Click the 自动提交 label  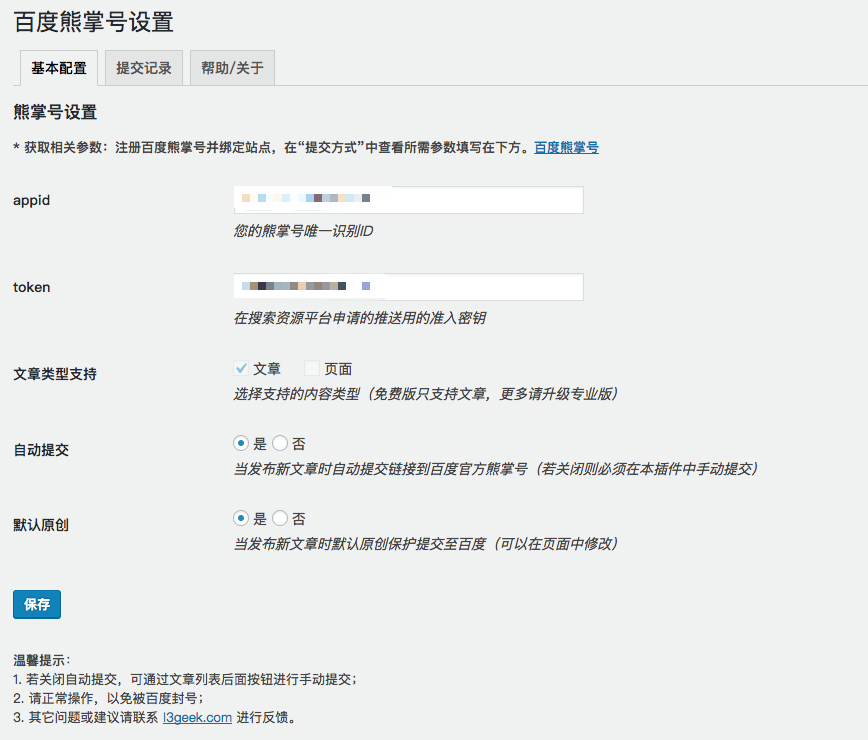41,450
